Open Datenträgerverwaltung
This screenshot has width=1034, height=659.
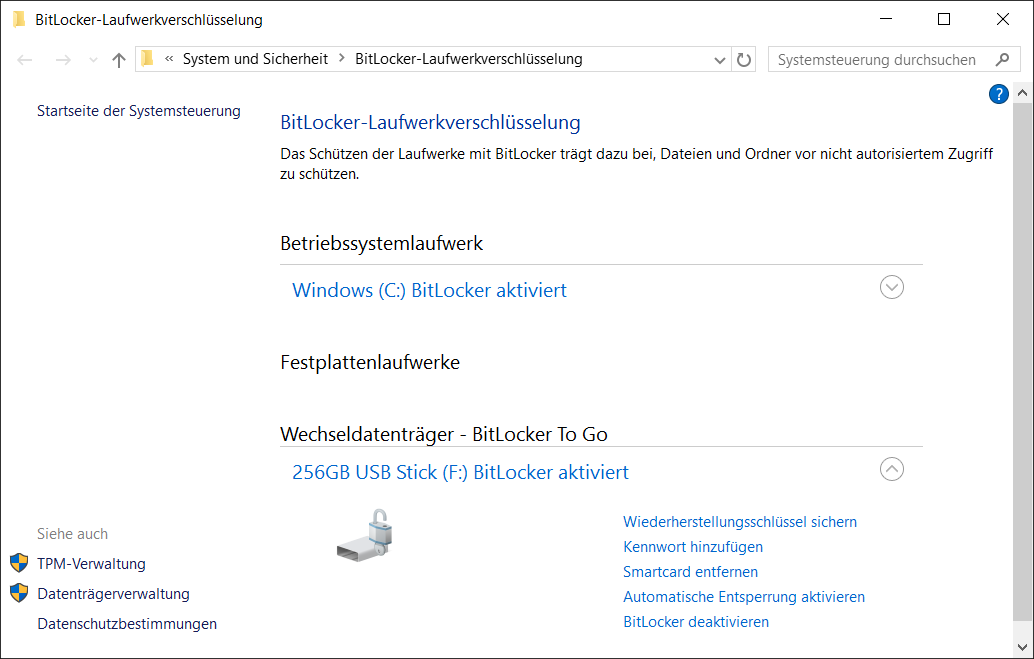(x=113, y=594)
